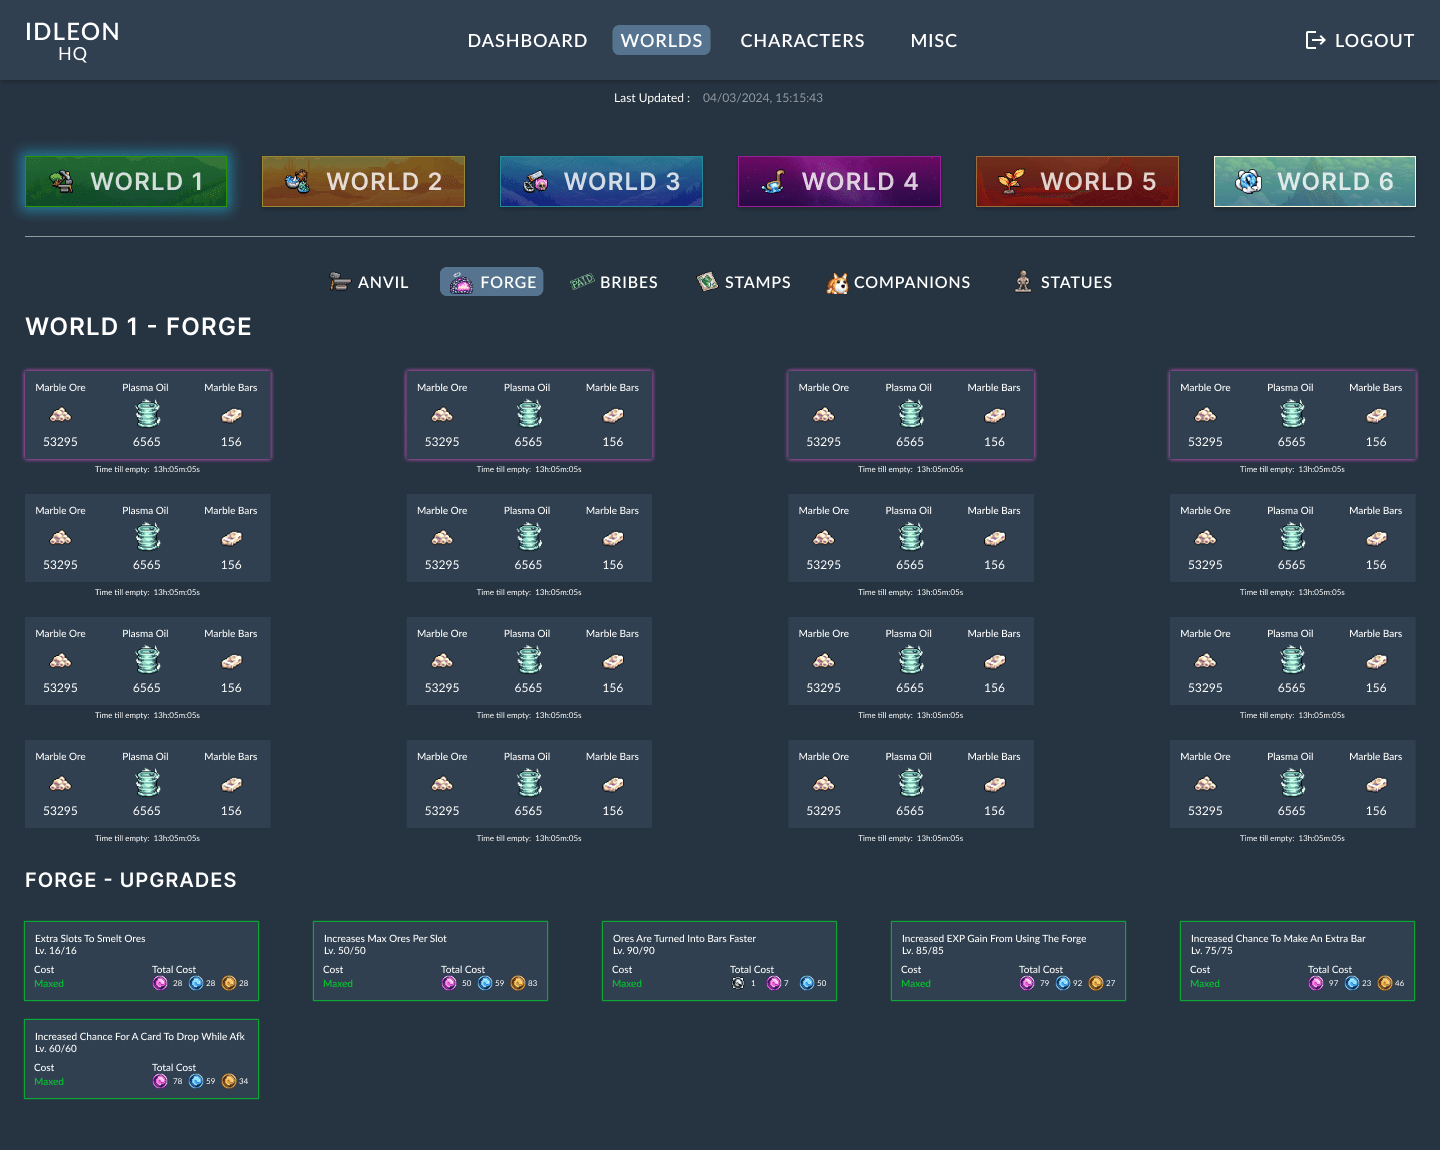
Task: Click the white coin beside 1 in Ores Turned Into Bars
Action: (738, 983)
